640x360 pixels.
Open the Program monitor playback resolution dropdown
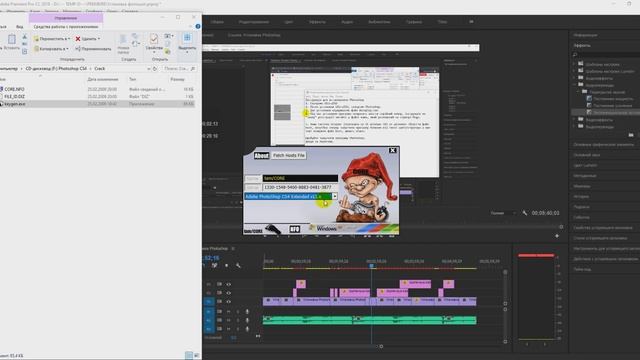(503, 213)
